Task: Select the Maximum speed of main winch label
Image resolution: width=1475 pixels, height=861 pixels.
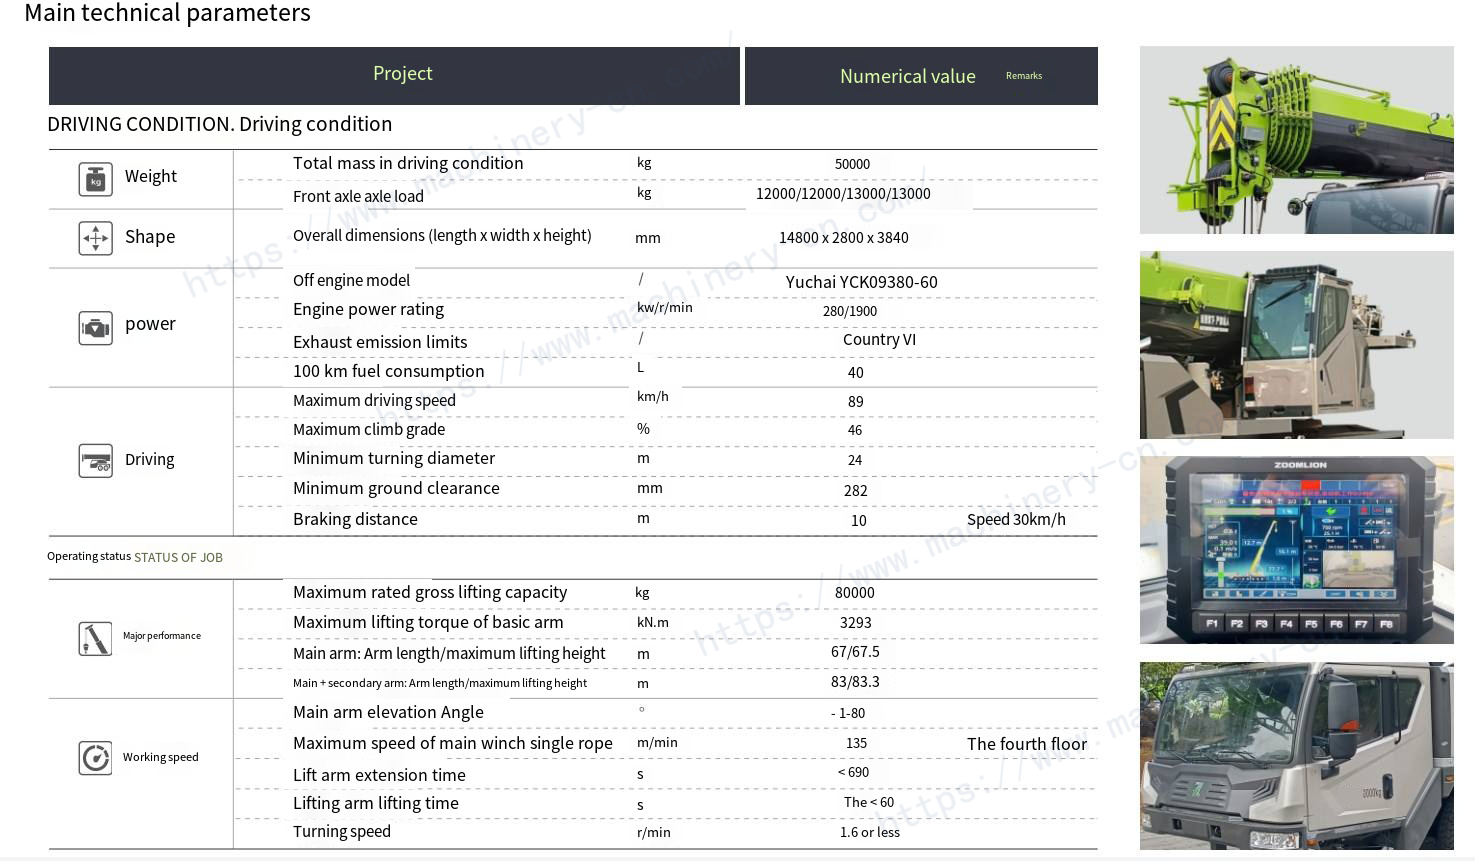Action: pyautogui.click(x=453, y=744)
